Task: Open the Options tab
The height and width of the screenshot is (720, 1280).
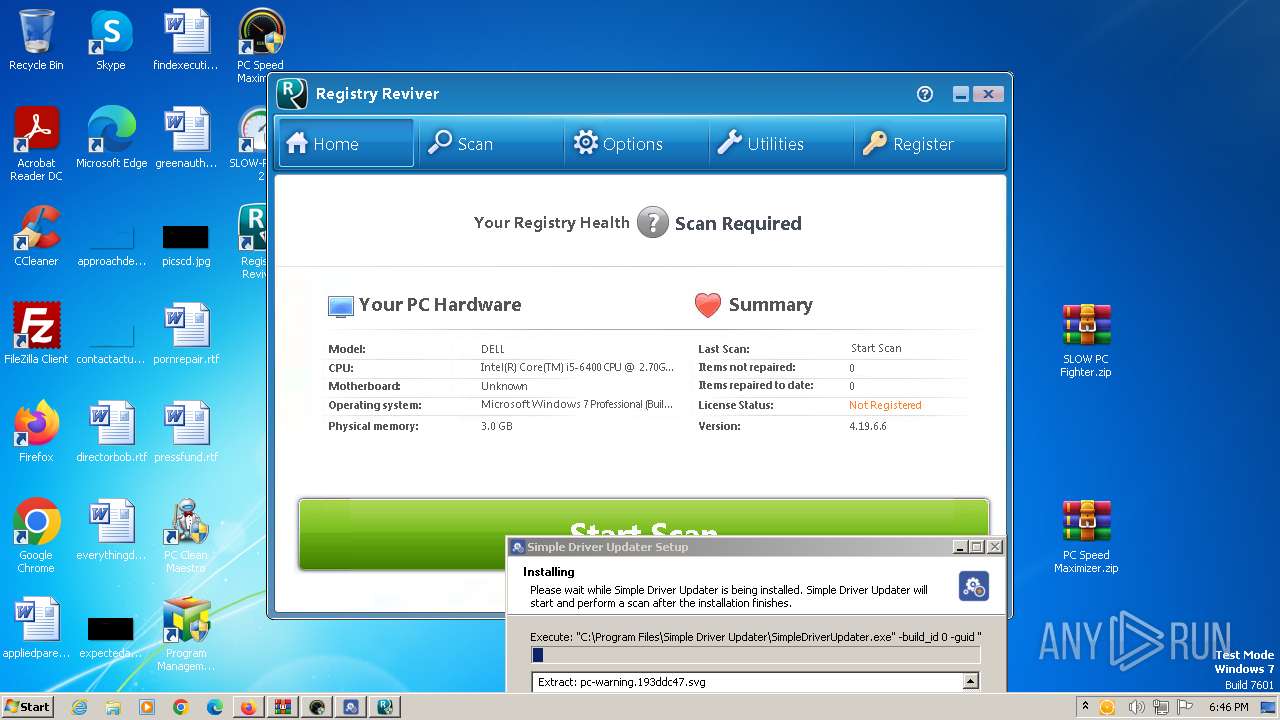Action: [635, 143]
